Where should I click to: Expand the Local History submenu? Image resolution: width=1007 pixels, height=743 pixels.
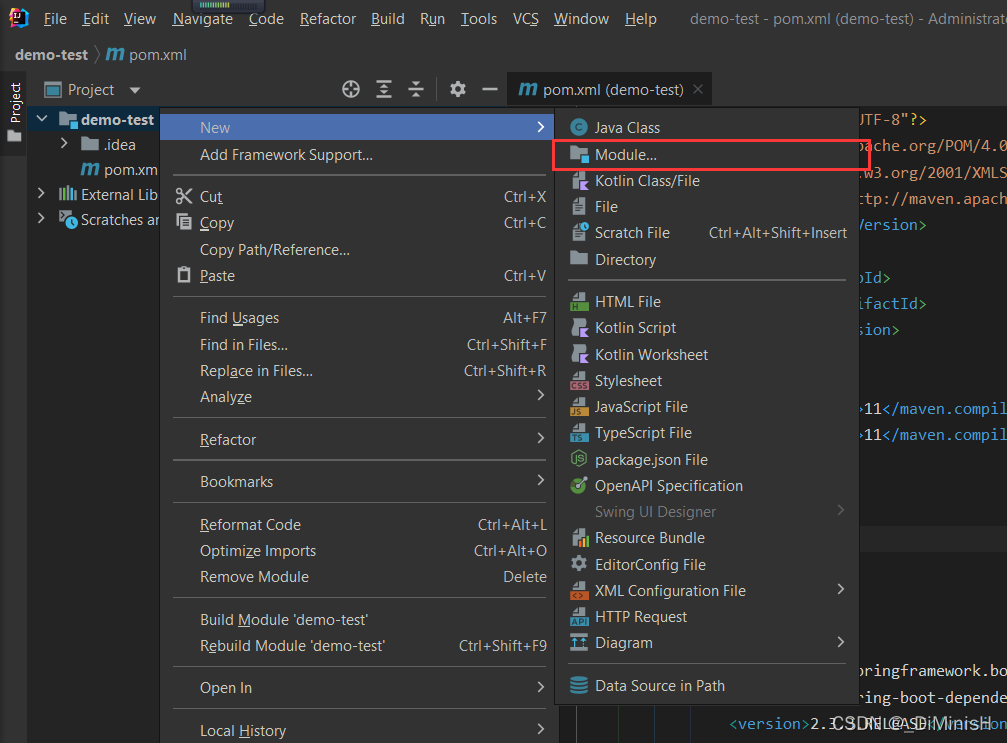tap(540, 730)
